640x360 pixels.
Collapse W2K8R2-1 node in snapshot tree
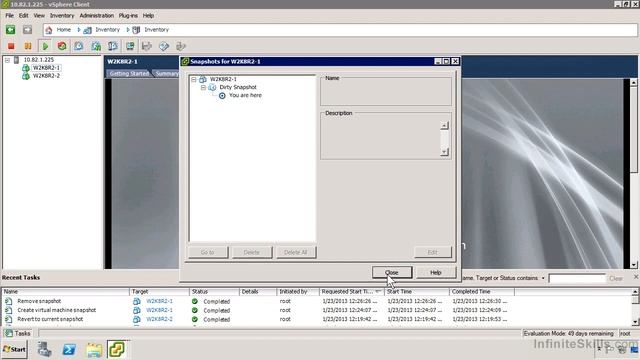tap(194, 79)
